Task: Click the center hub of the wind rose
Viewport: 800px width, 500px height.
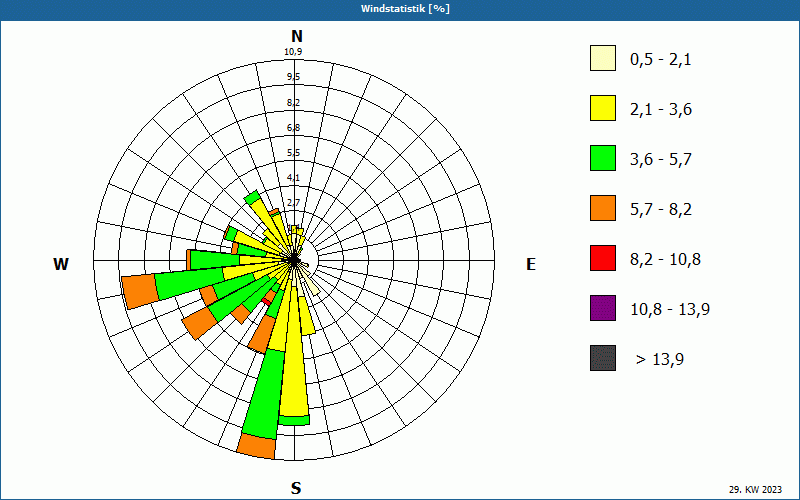Action: tap(294, 260)
